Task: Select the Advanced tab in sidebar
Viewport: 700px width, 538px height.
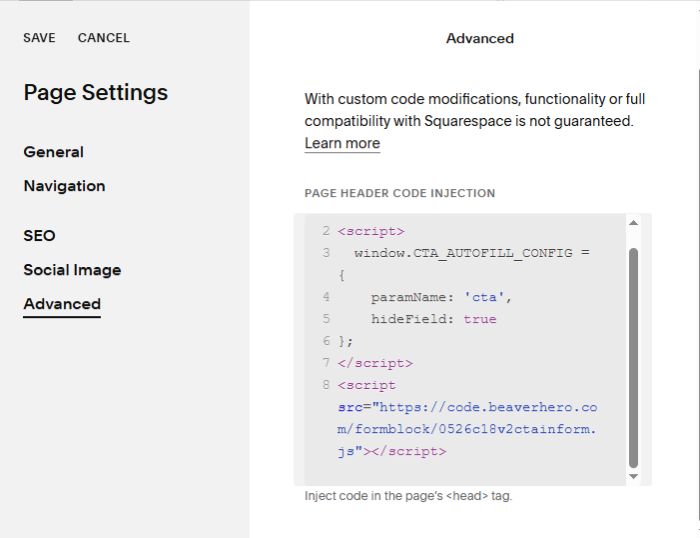Action: pyautogui.click(x=62, y=304)
